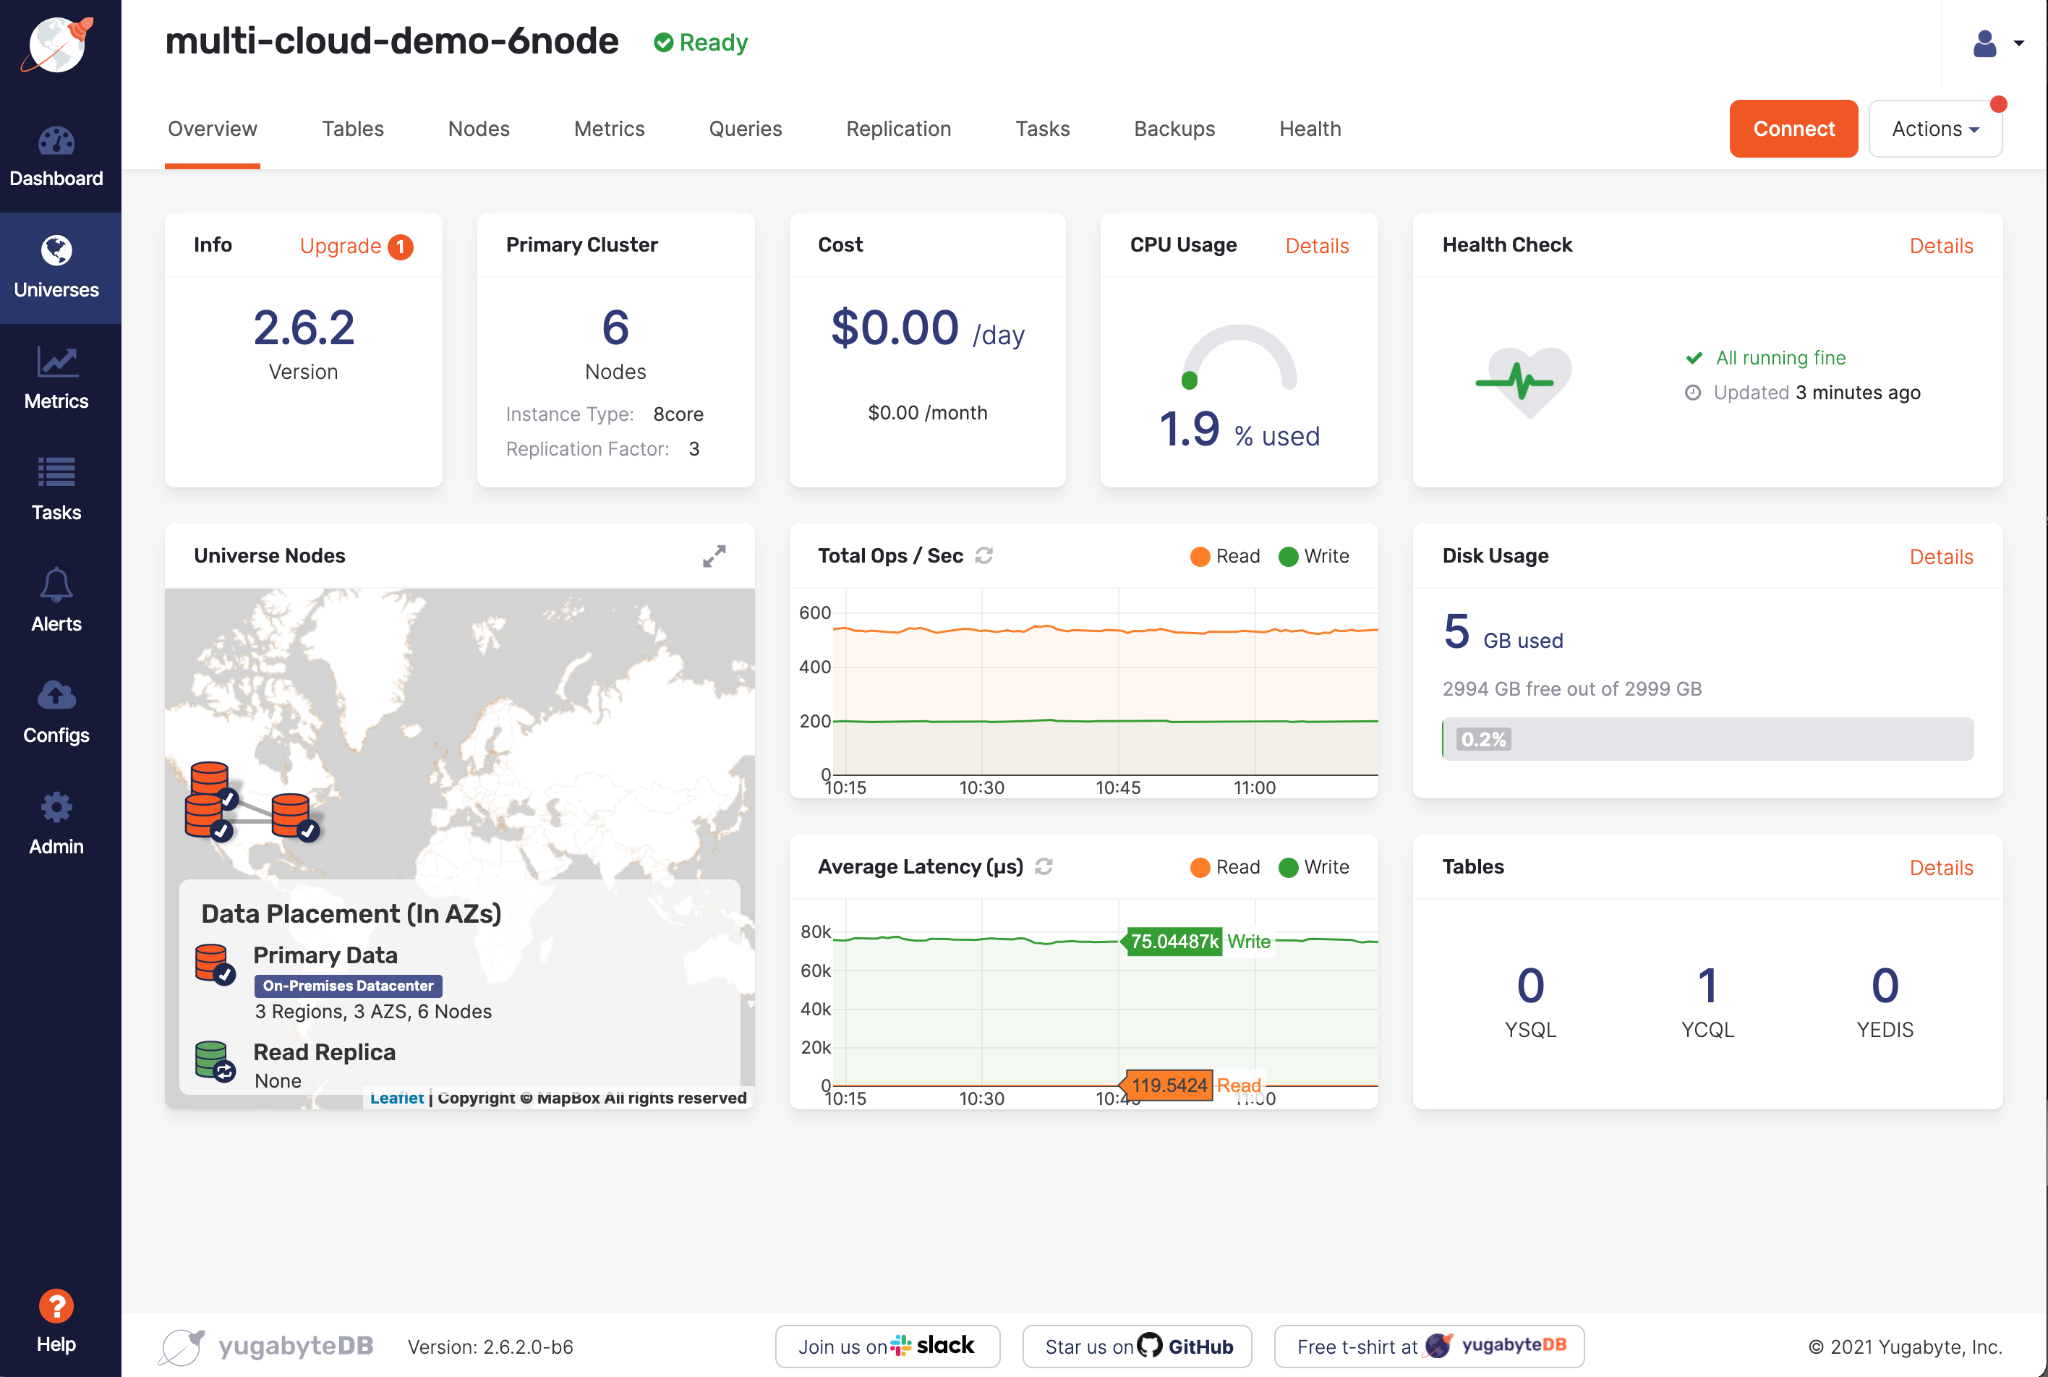Refresh the Average Latency chart
This screenshot has width=2048, height=1377.
tap(1044, 867)
